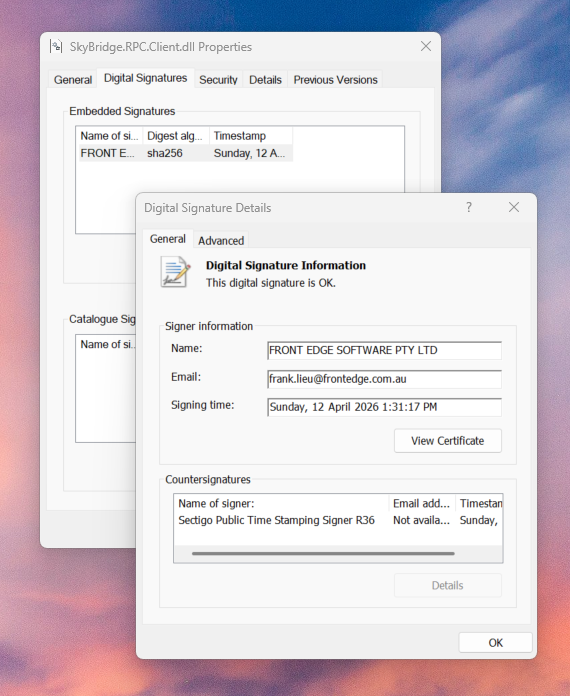Click OK to dismiss signature details
Viewport: 570px width, 696px height.
(x=495, y=643)
